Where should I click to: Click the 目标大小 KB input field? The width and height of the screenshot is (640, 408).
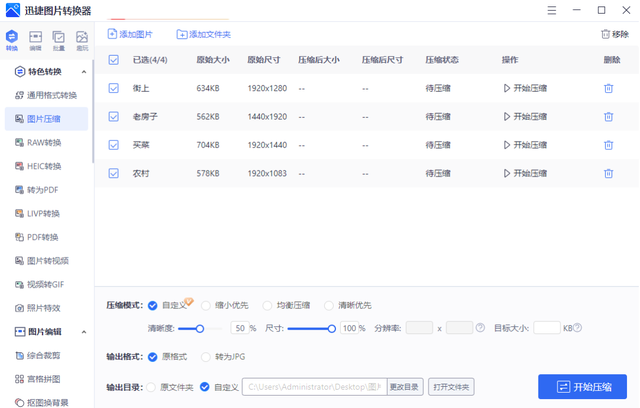(x=547, y=328)
